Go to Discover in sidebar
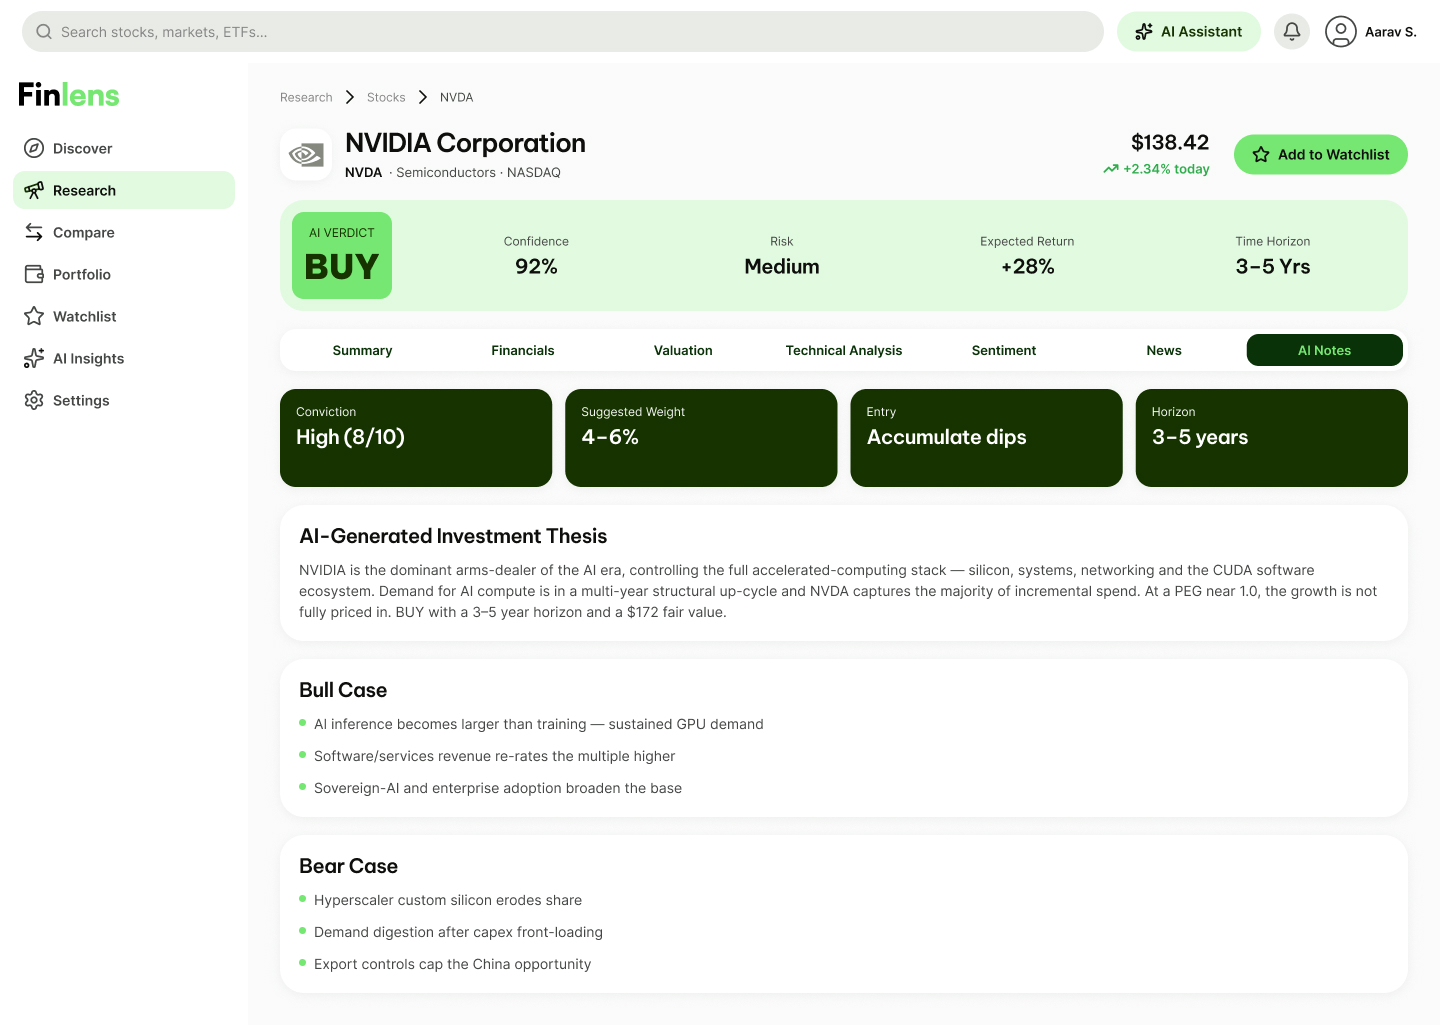Viewport: 1440px width, 1025px height. [x=124, y=148]
